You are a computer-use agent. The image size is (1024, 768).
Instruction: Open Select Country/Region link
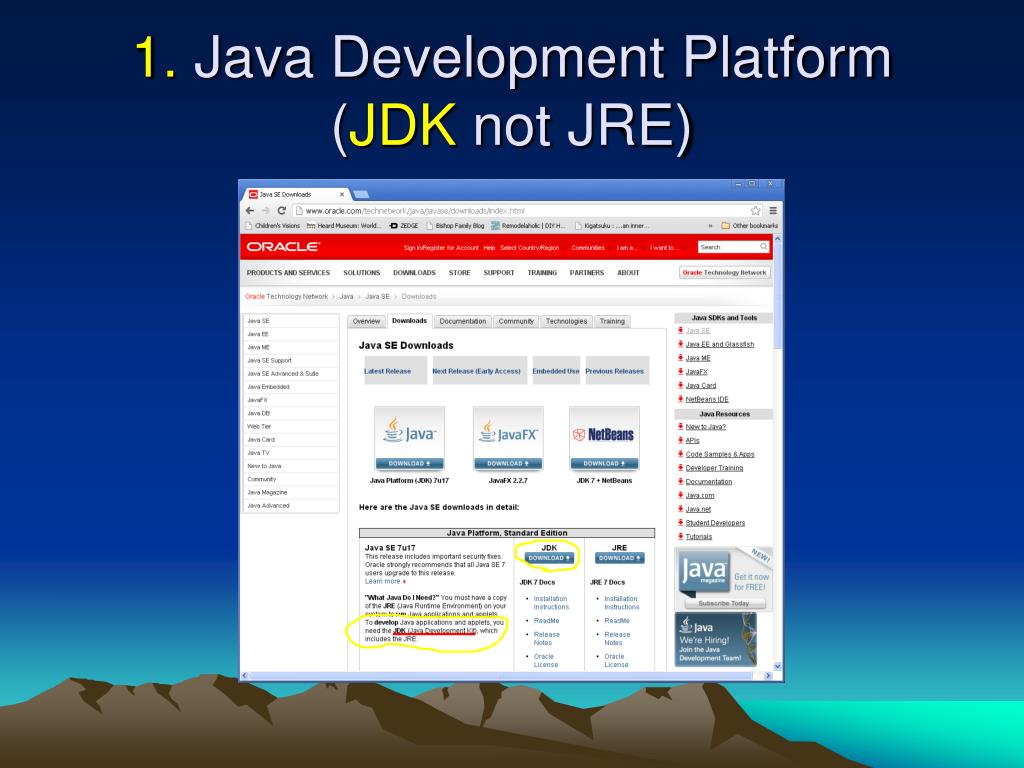(530, 248)
